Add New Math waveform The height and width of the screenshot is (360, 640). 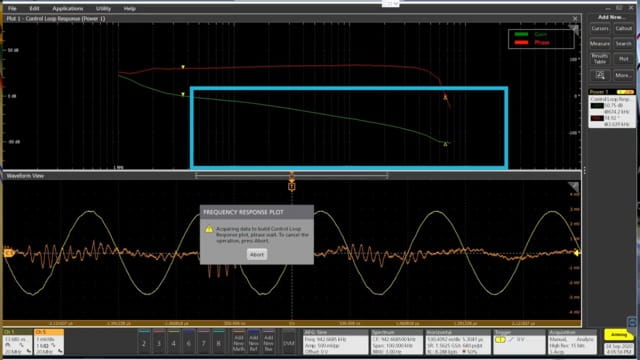[x=238, y=342]
